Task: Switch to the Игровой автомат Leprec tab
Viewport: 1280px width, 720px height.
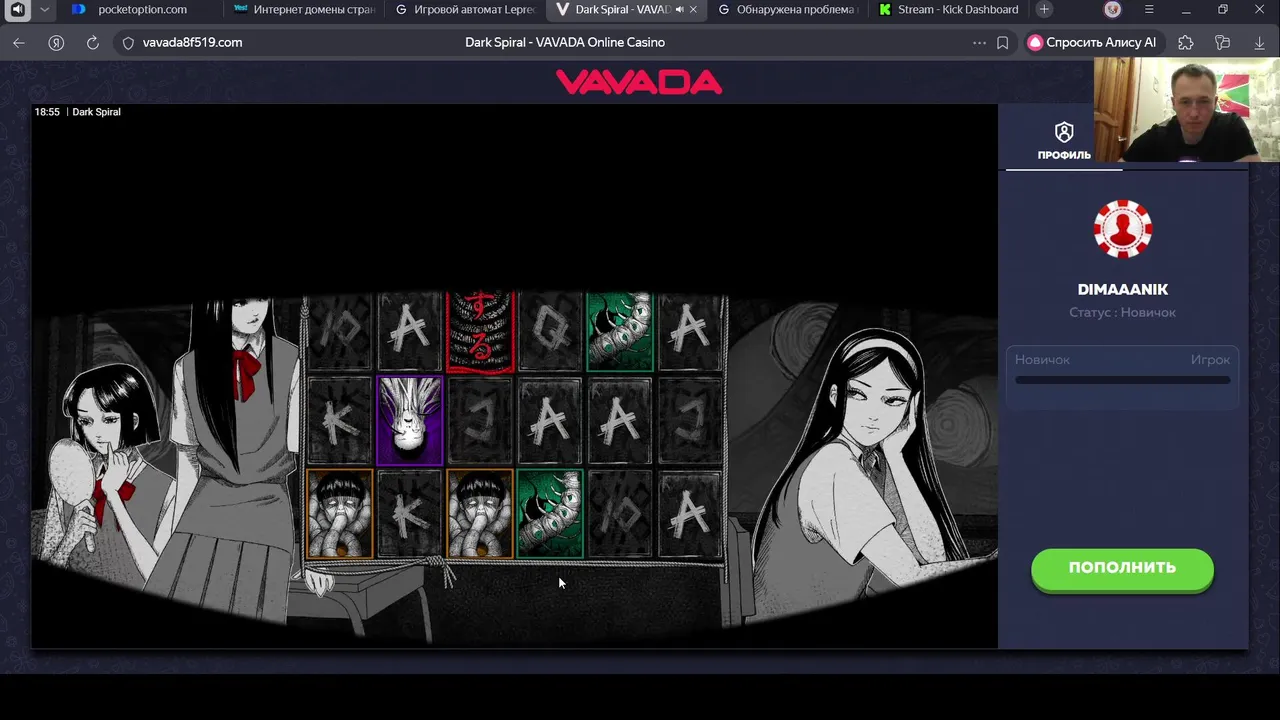Action: click(465, 9)
